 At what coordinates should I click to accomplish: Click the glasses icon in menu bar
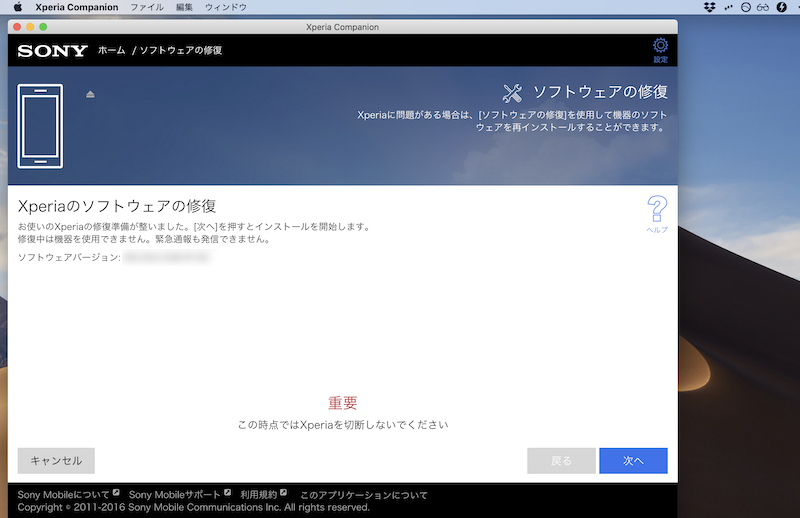point(762,7)
